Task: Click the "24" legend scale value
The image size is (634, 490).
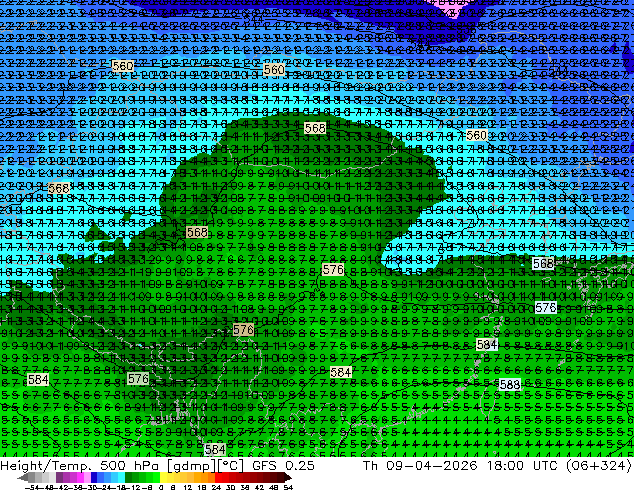Action: [x=216, y=488]
